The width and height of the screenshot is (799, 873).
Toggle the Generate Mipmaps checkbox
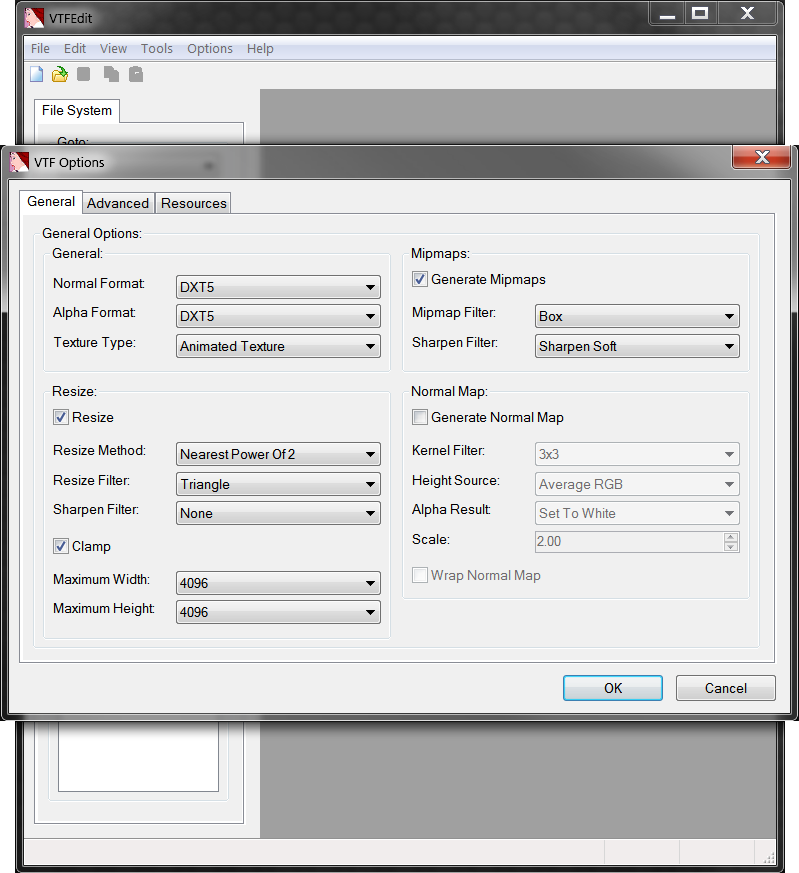coord(420,279)
